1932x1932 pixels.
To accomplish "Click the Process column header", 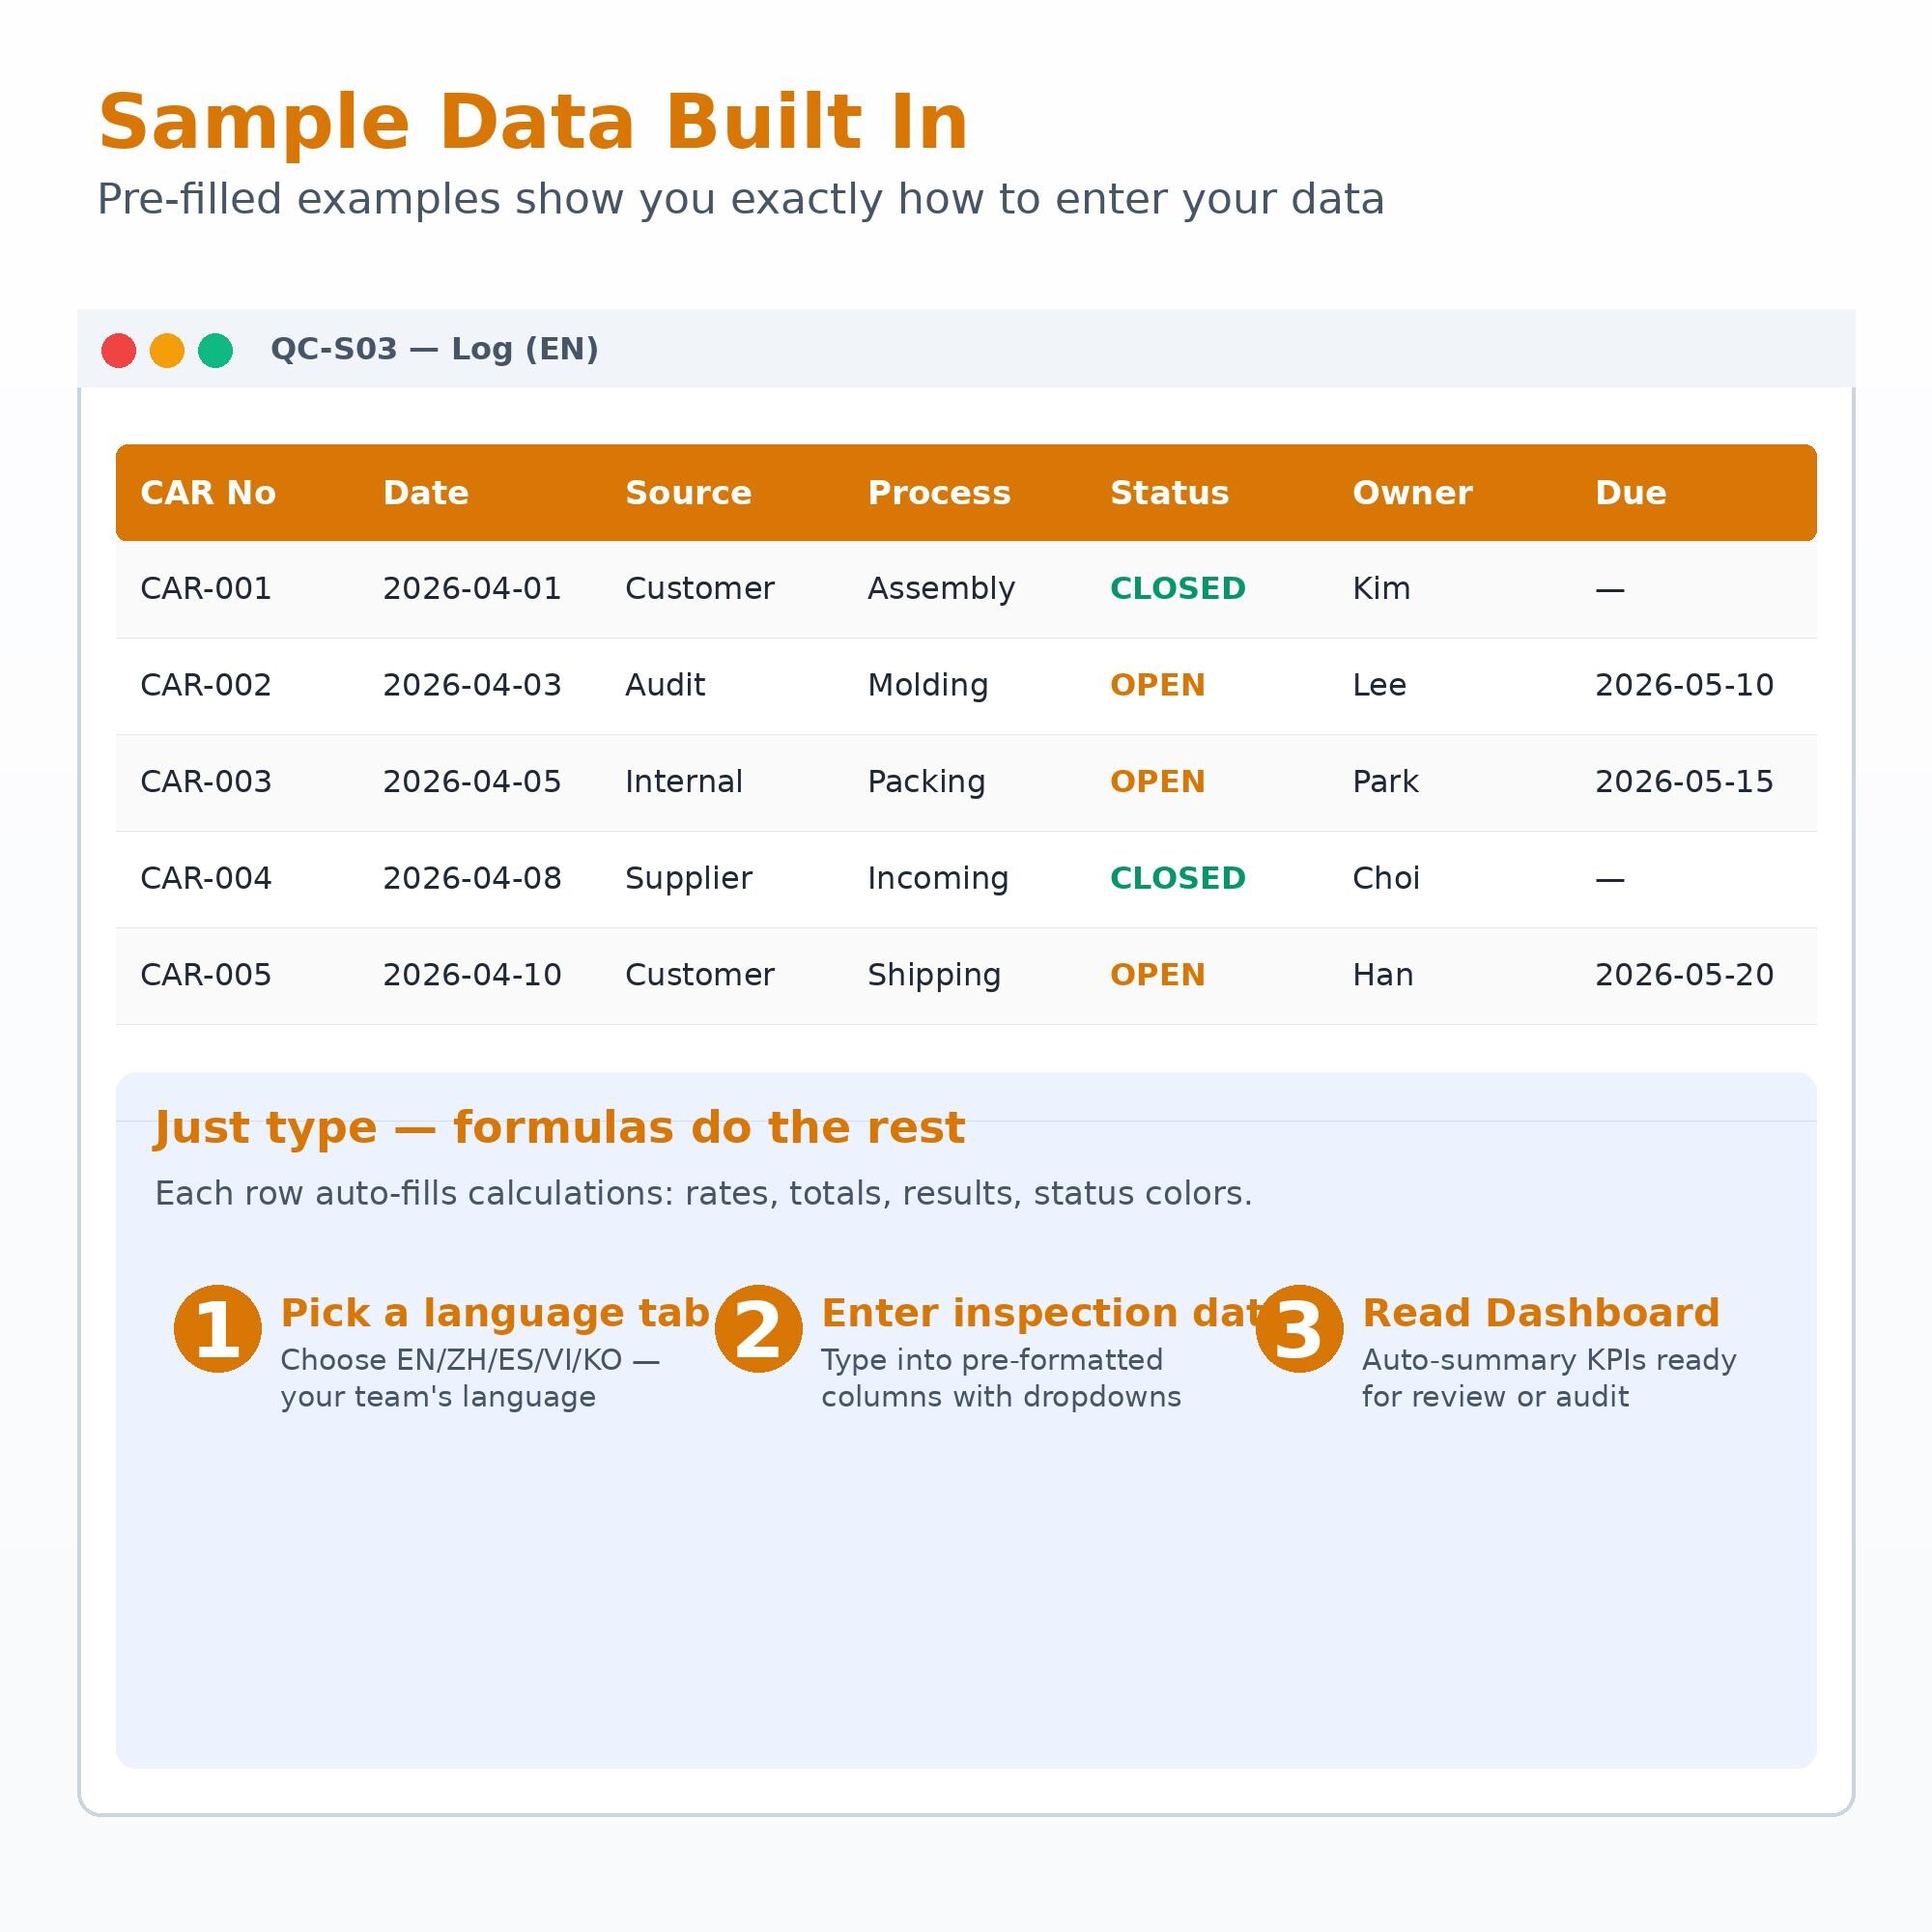I will click(x=939, y=493).
